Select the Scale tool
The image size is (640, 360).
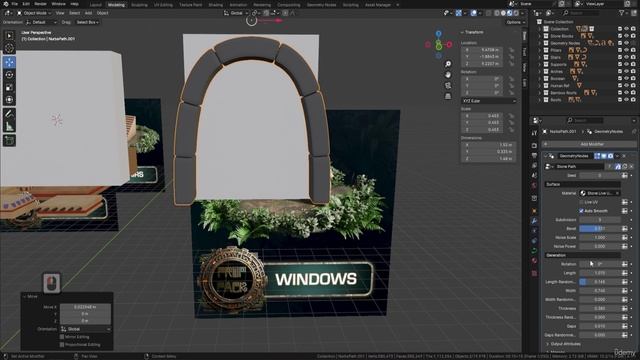[x=9, y=87]
